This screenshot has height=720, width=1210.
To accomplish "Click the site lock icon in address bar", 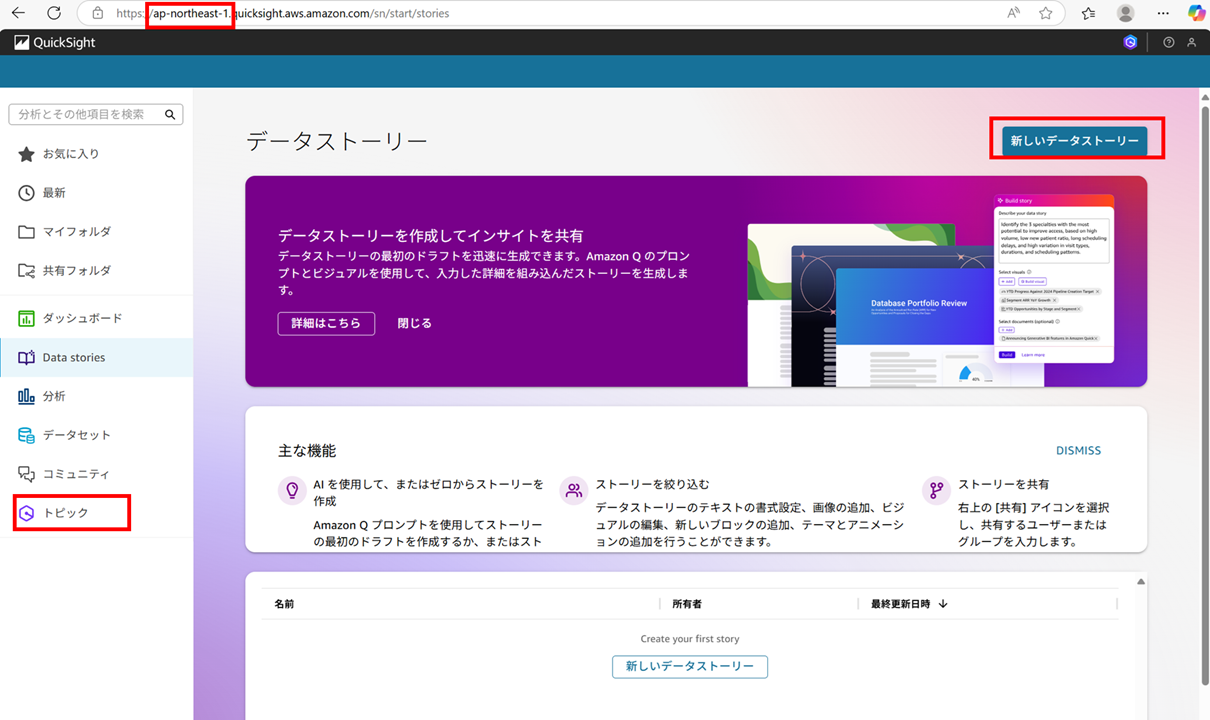I will click(x=97, y=14).
